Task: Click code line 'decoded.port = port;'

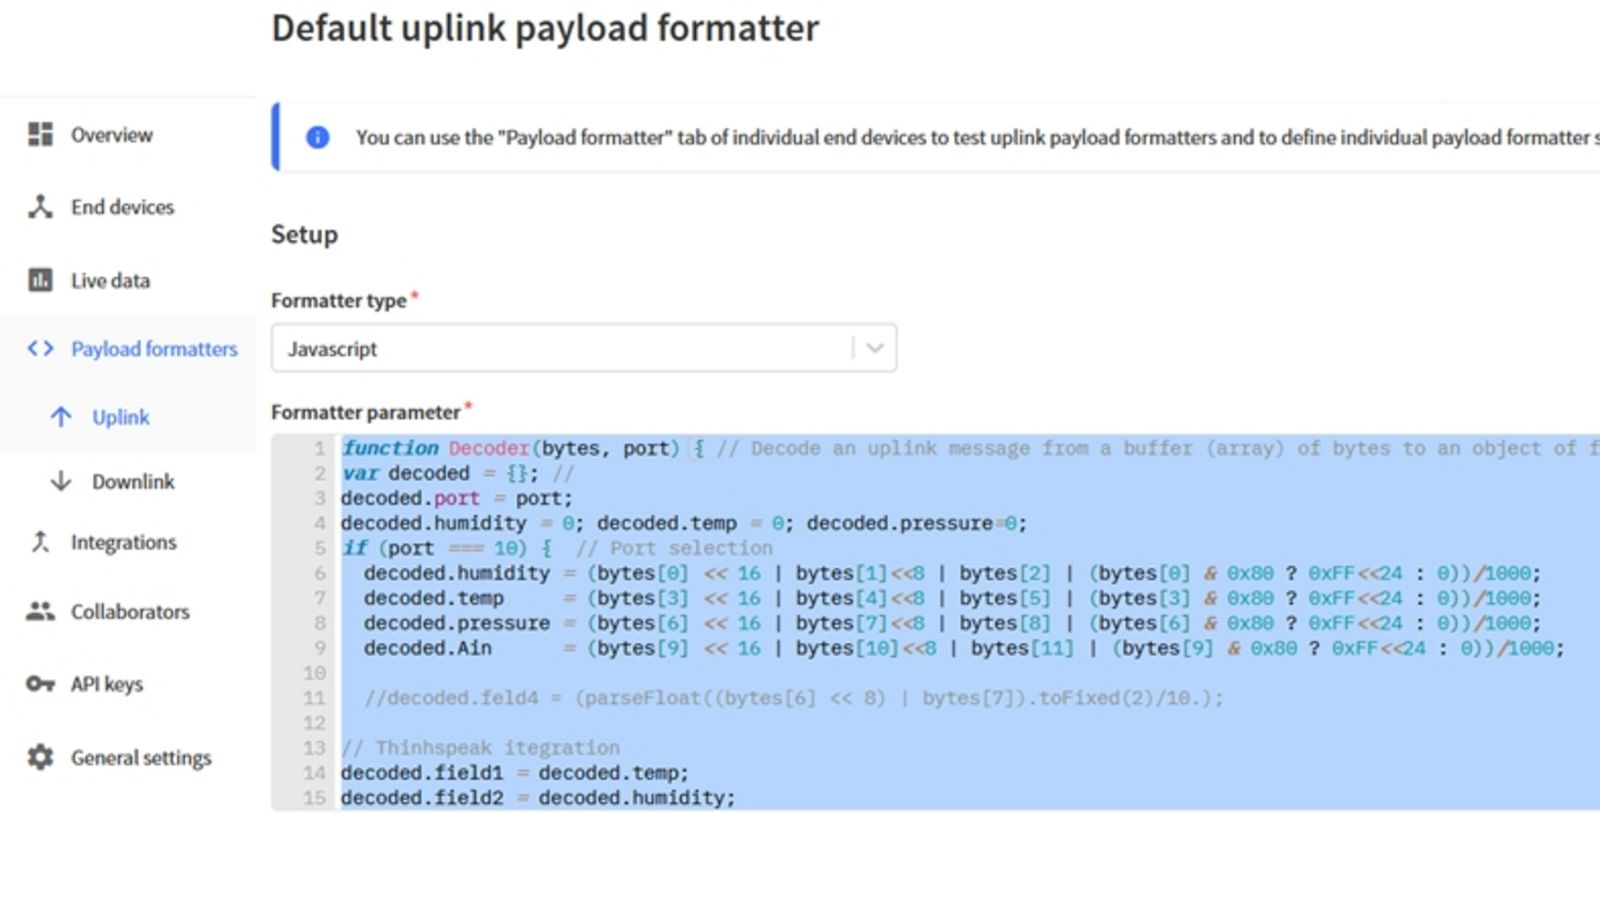Action: click(x=457, y=498)
